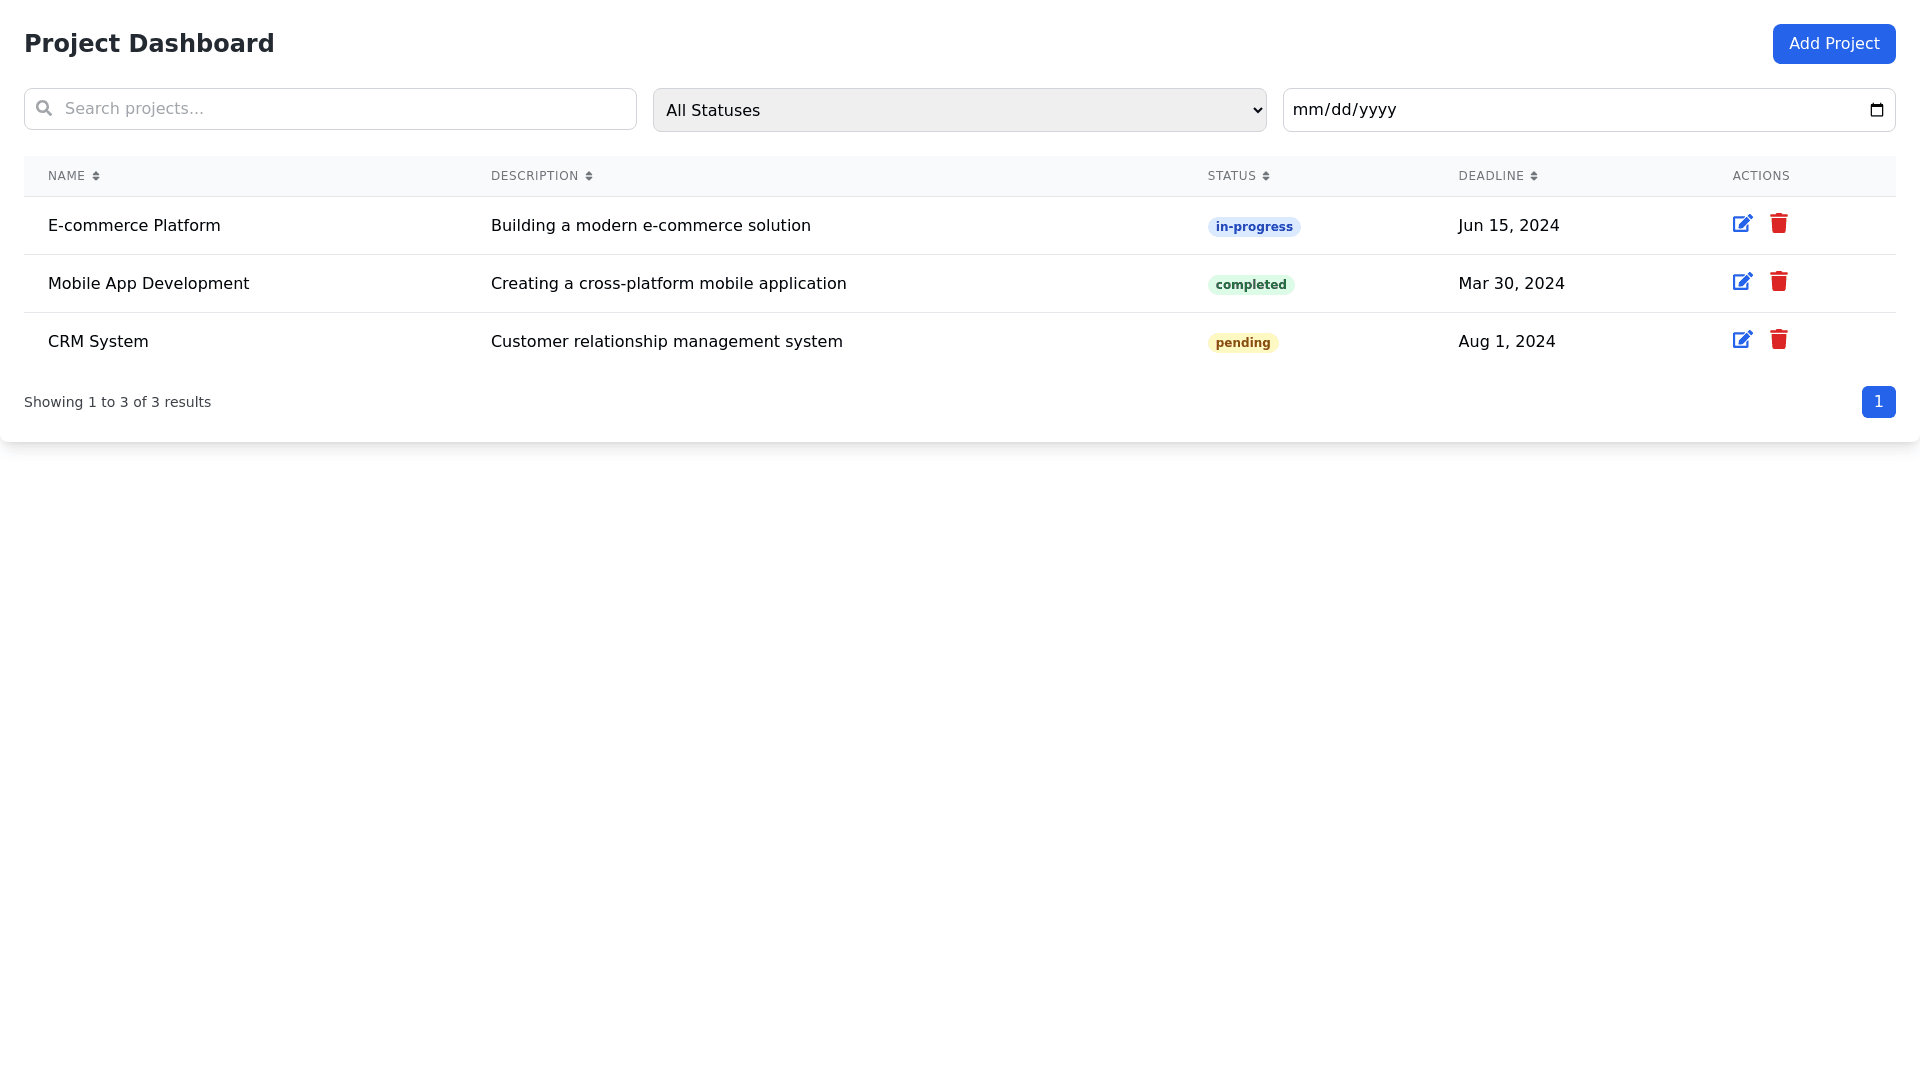Edit the CRM System project
The image size is (1920, 1080).
point(1742,340)
